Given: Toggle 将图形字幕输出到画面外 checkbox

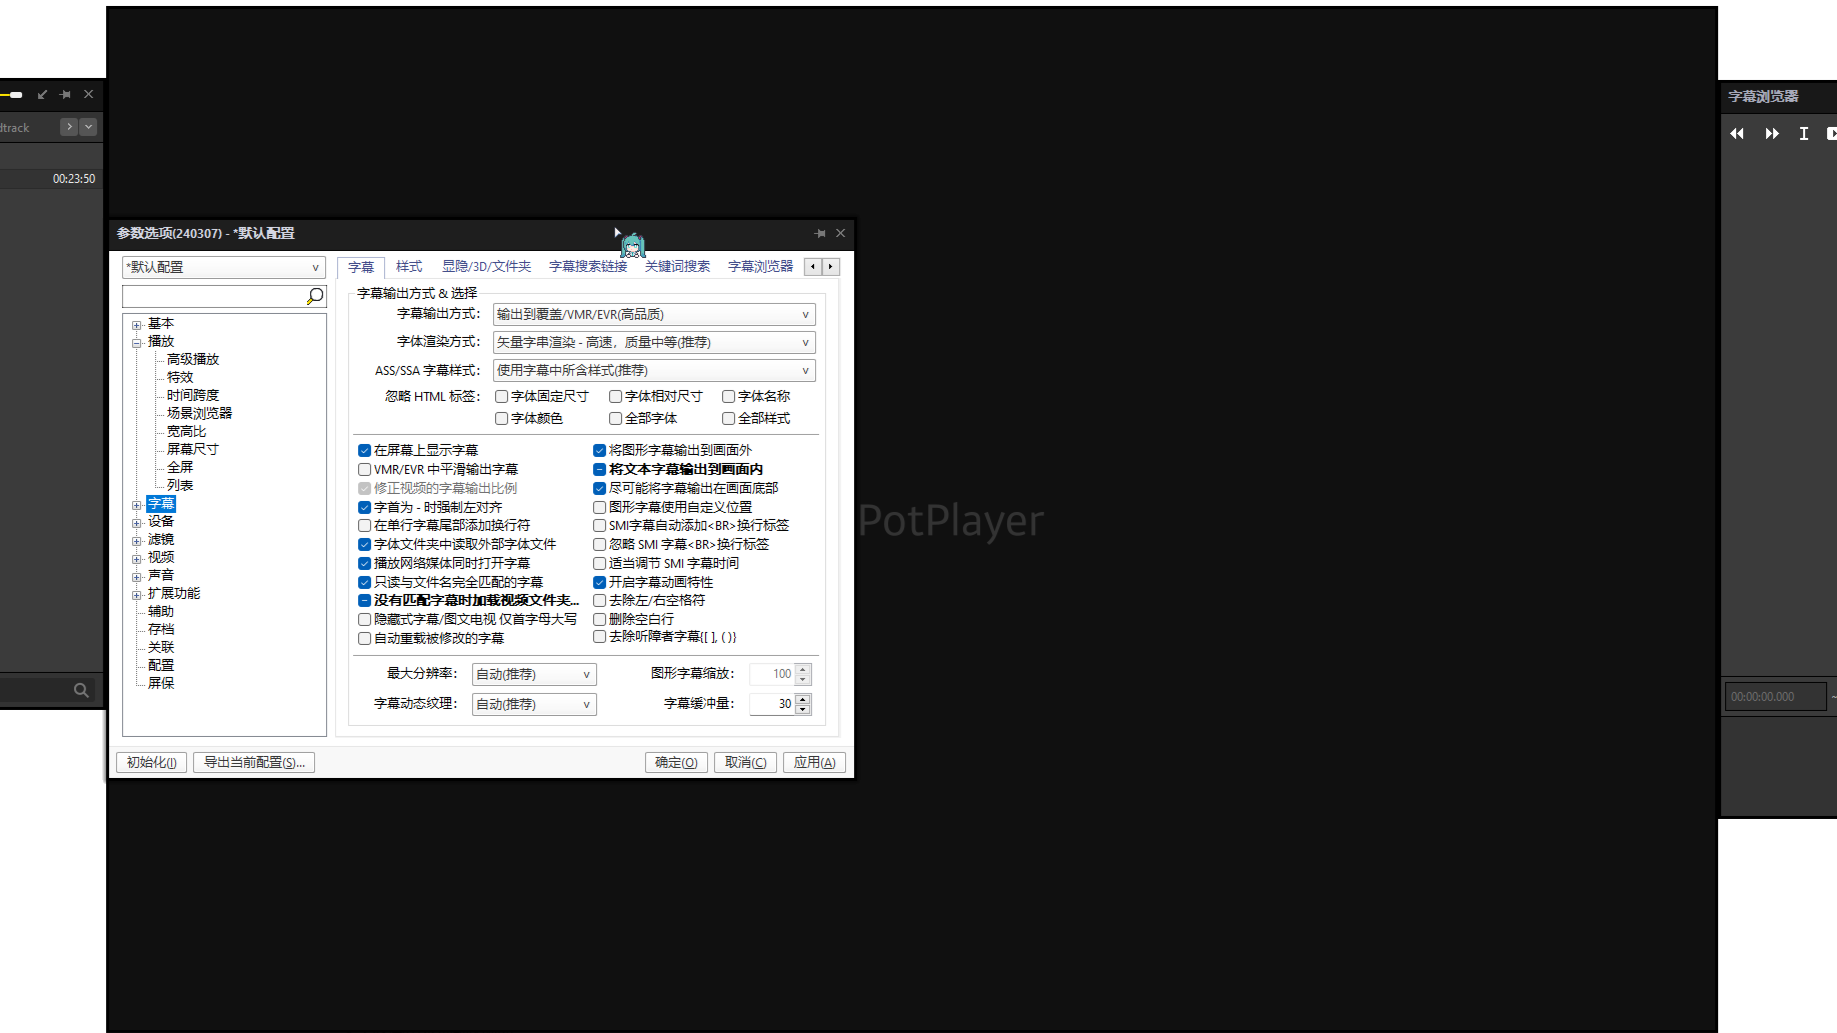Looking at the screenshot, I should (x=600, y=450).
